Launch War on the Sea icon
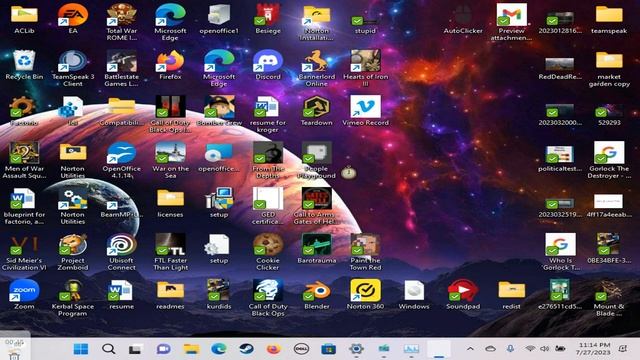The height and width of the screenshot is (360, 640). (170, 153)
